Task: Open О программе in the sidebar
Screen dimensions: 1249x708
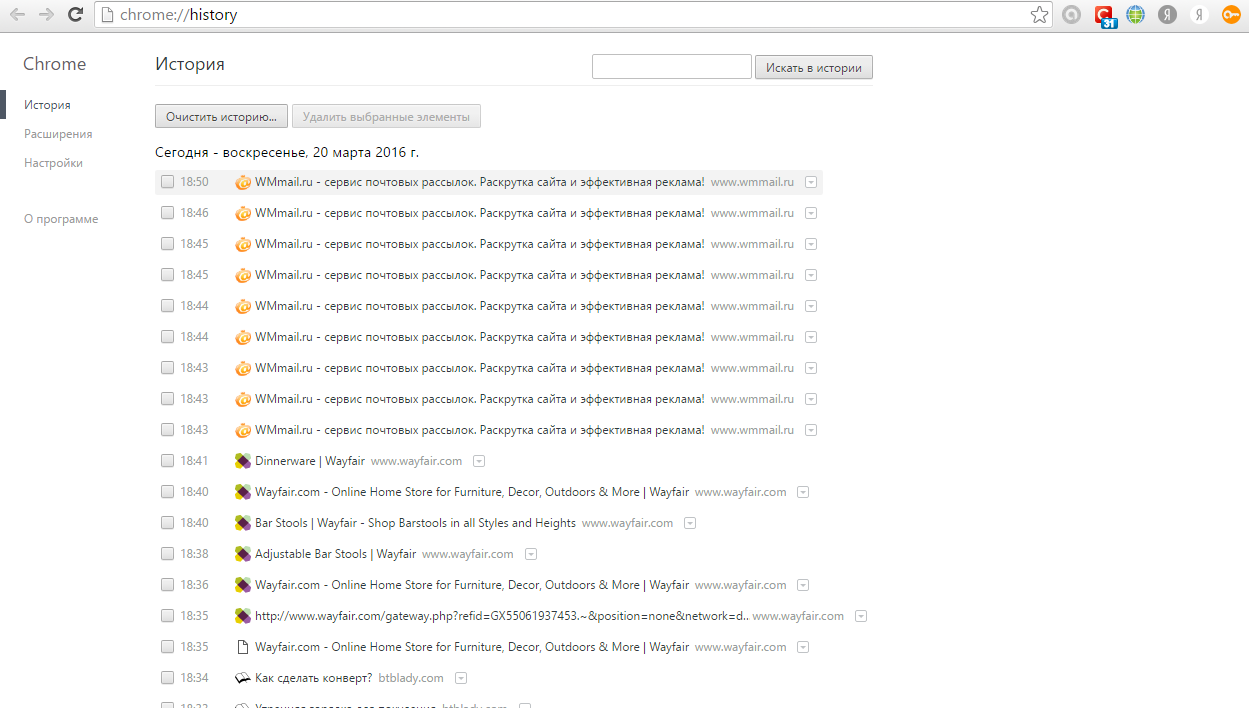Action: [x=61, y=219]
